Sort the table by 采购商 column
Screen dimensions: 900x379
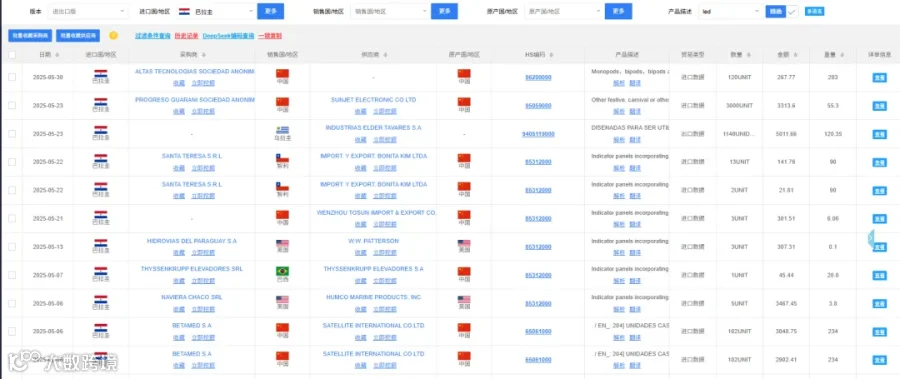click(204, 55)
